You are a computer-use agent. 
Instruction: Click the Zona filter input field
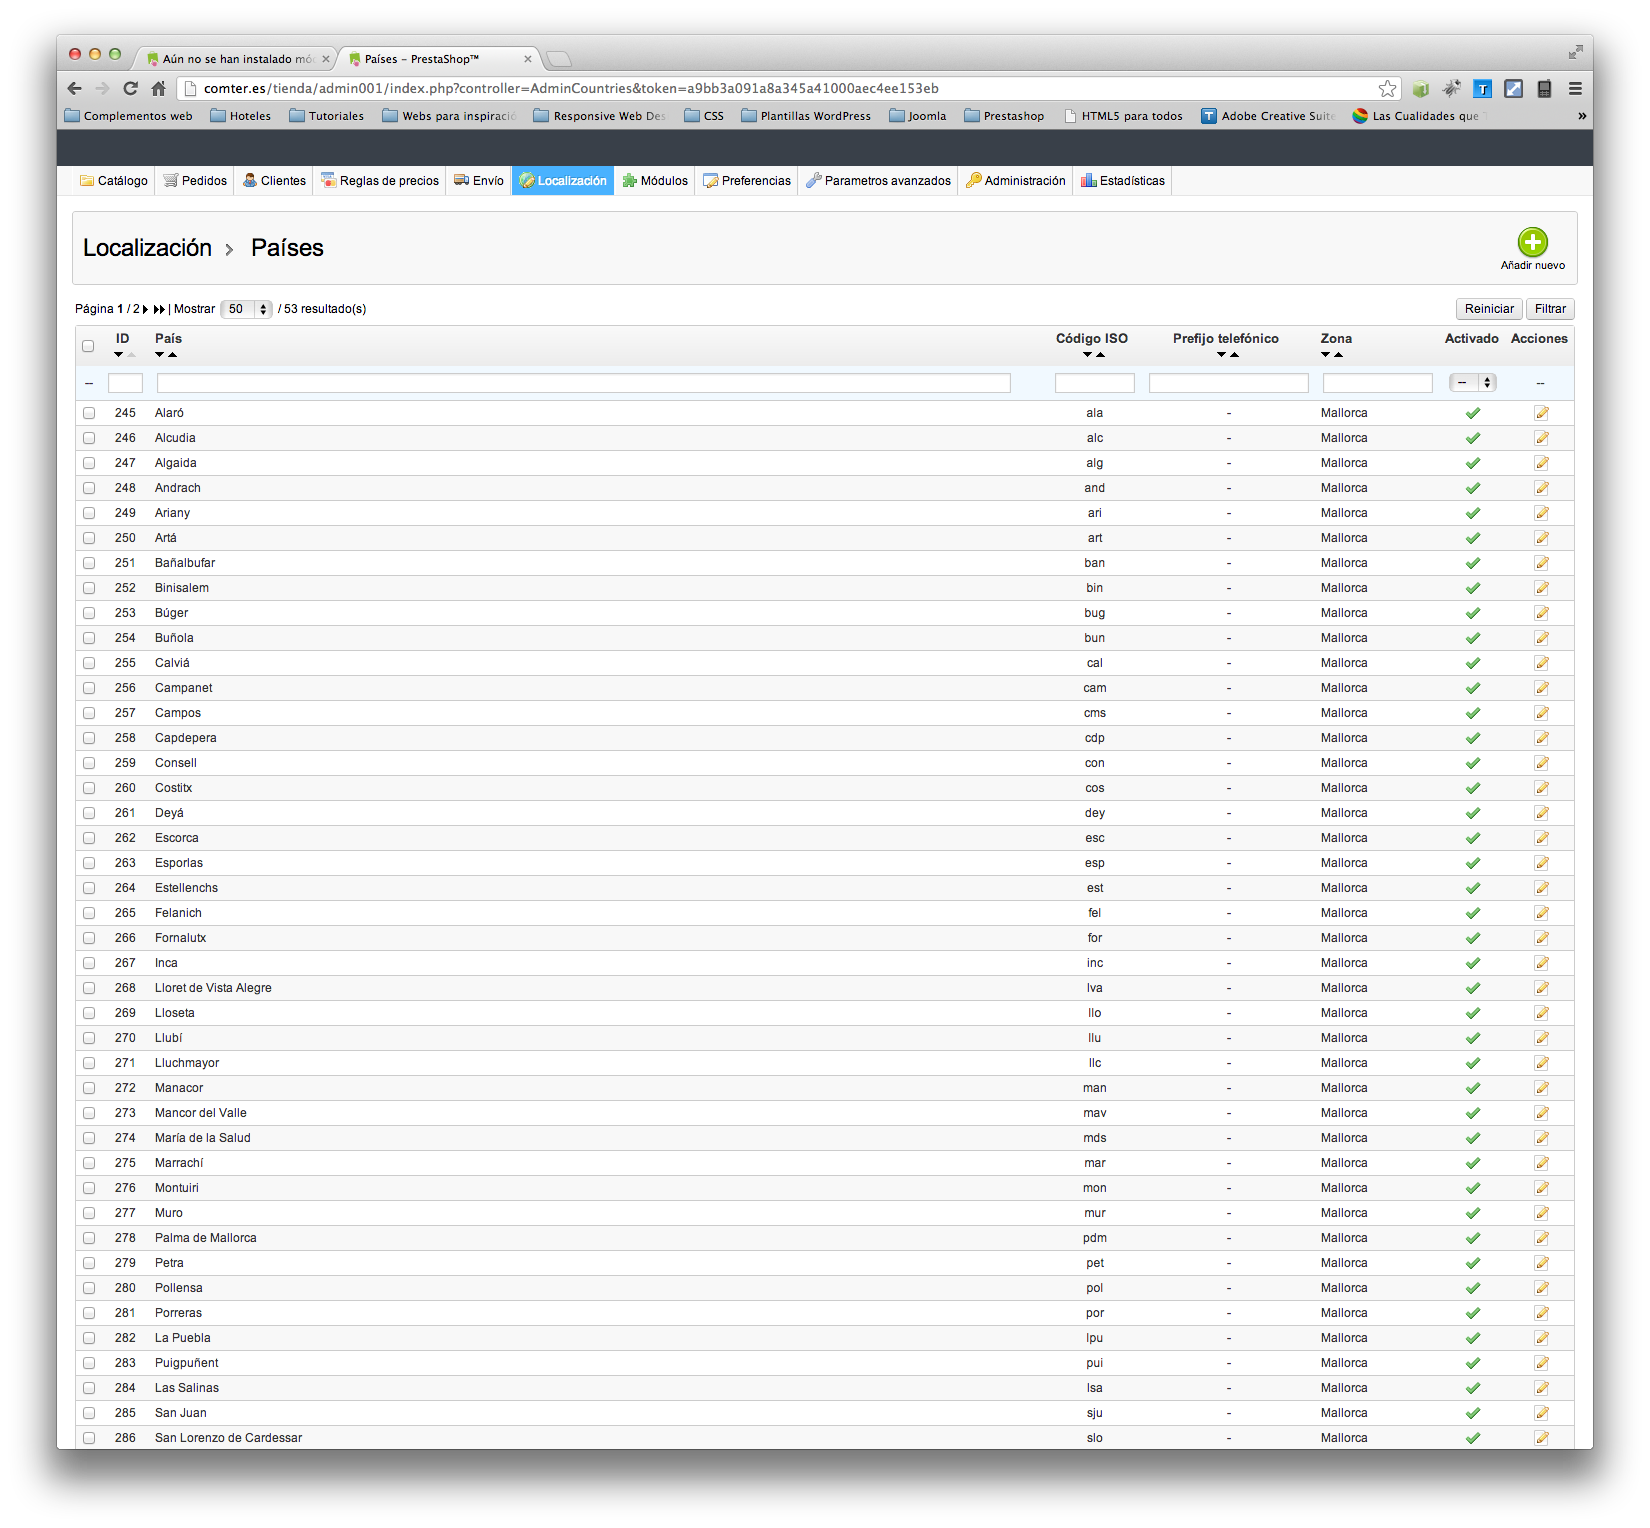pos(1377,383)
